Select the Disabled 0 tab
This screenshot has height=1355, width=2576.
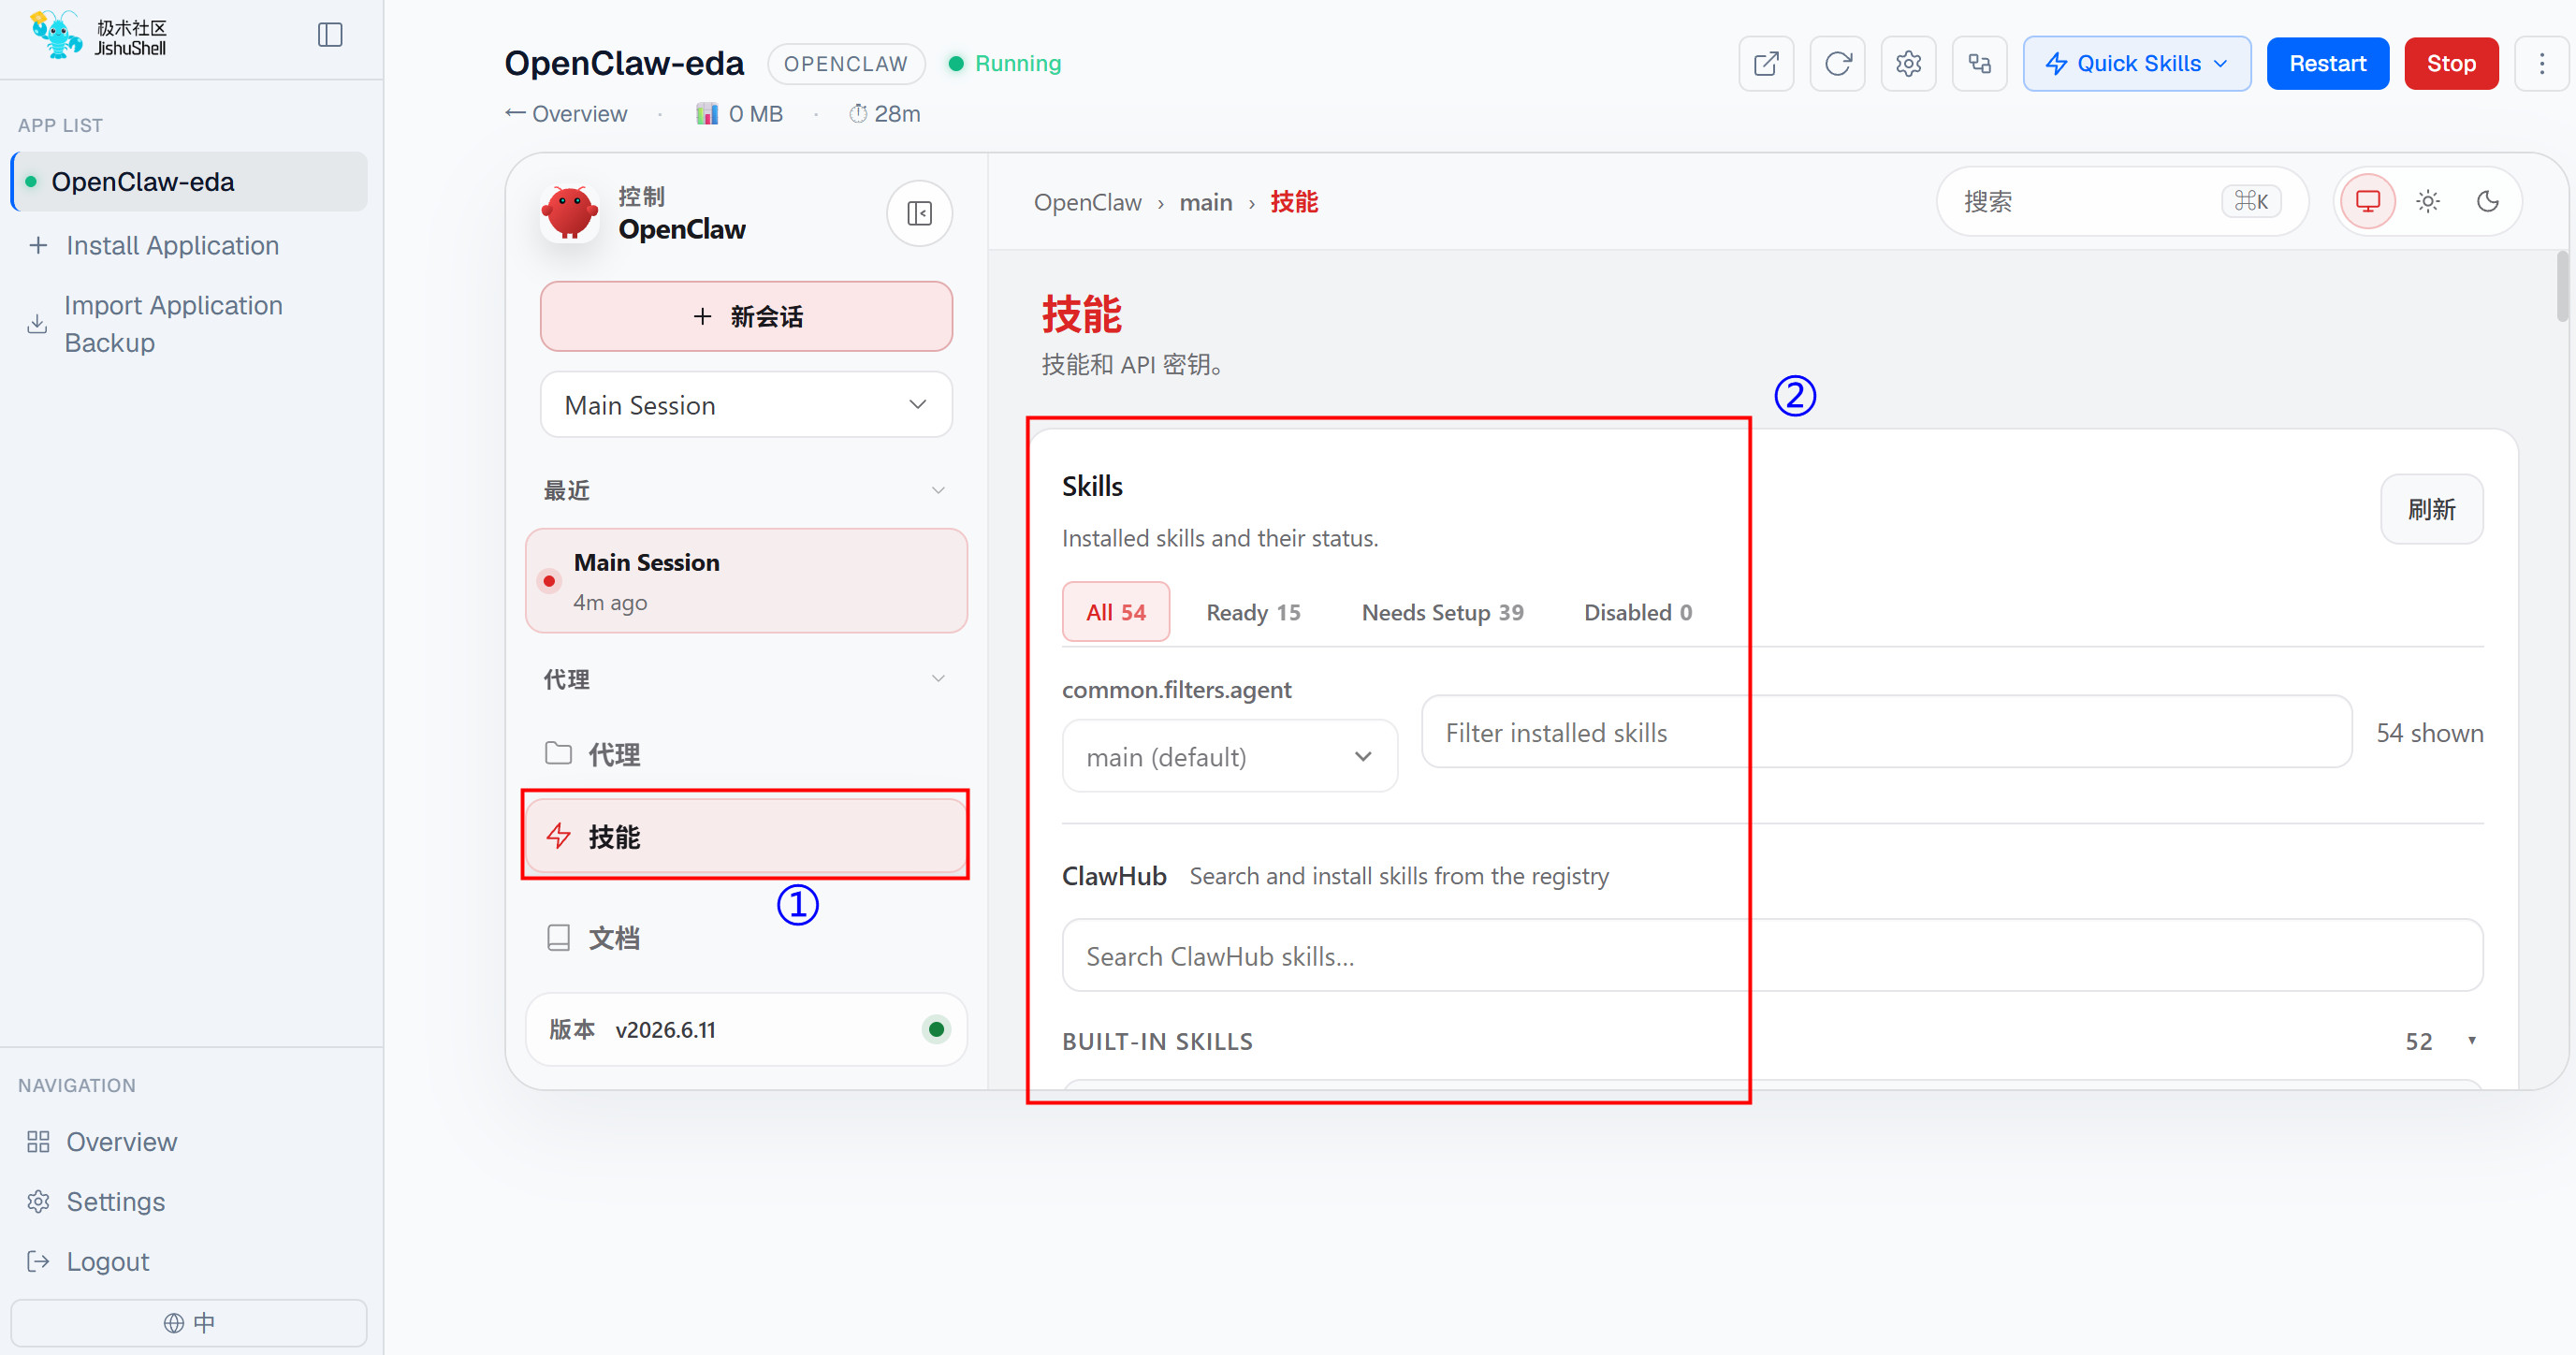(1637, 612)
